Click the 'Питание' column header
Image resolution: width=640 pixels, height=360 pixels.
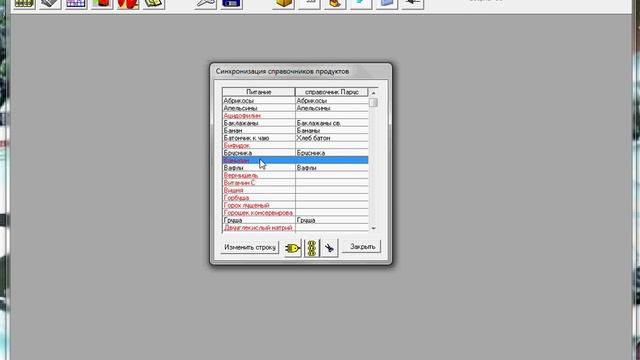tap(258, 92)
